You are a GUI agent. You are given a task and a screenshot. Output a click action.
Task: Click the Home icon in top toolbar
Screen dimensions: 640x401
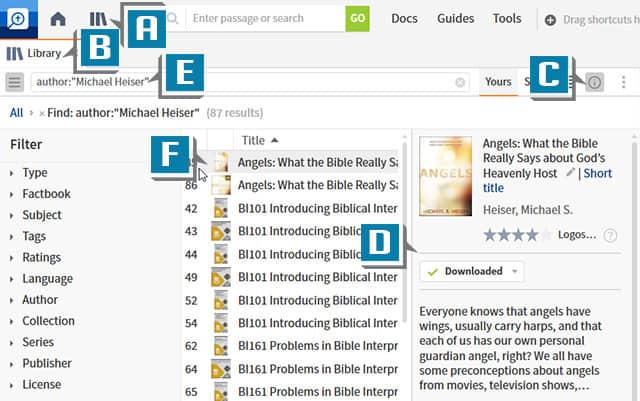click(x=58, y=18)
